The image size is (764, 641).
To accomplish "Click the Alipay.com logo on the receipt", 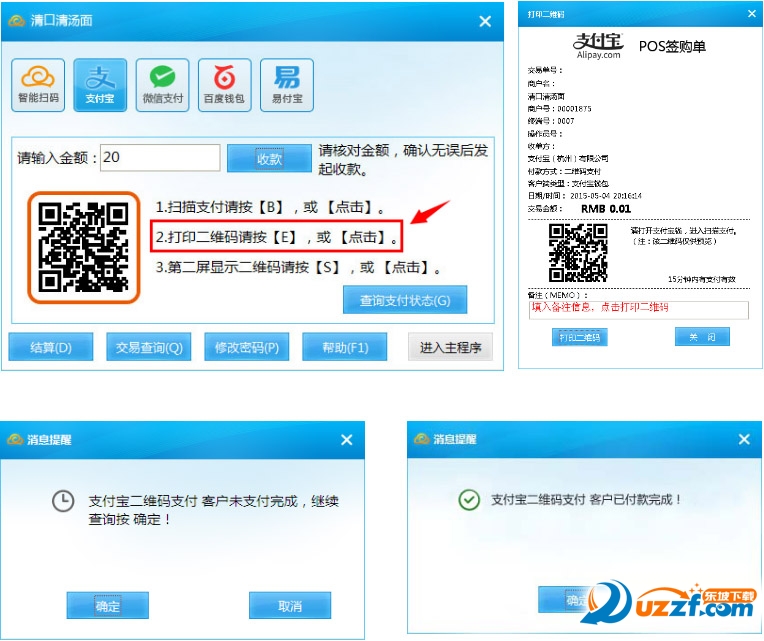I will pos(598,46).
